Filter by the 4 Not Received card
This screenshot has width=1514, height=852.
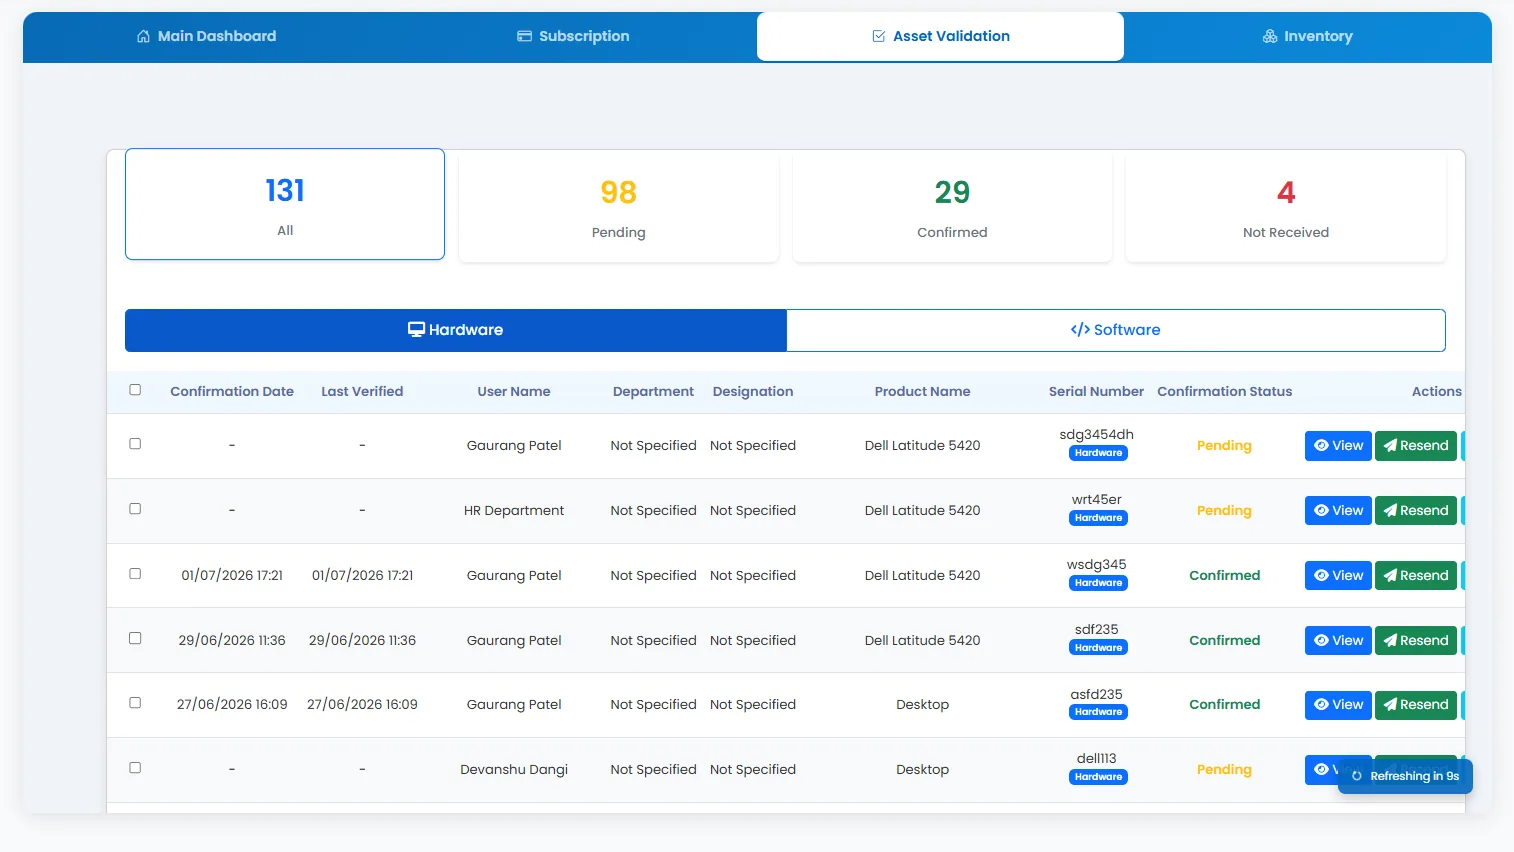pos(1286,207)
